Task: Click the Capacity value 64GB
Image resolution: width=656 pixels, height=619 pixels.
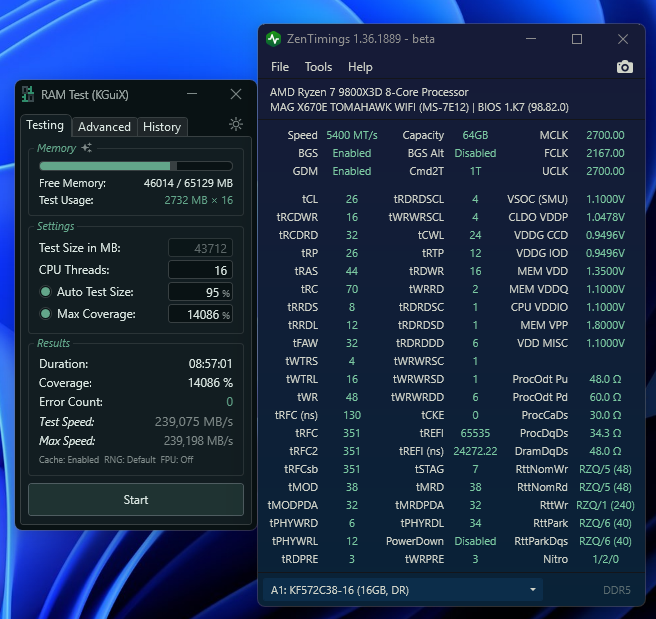Action: (475, 135)
